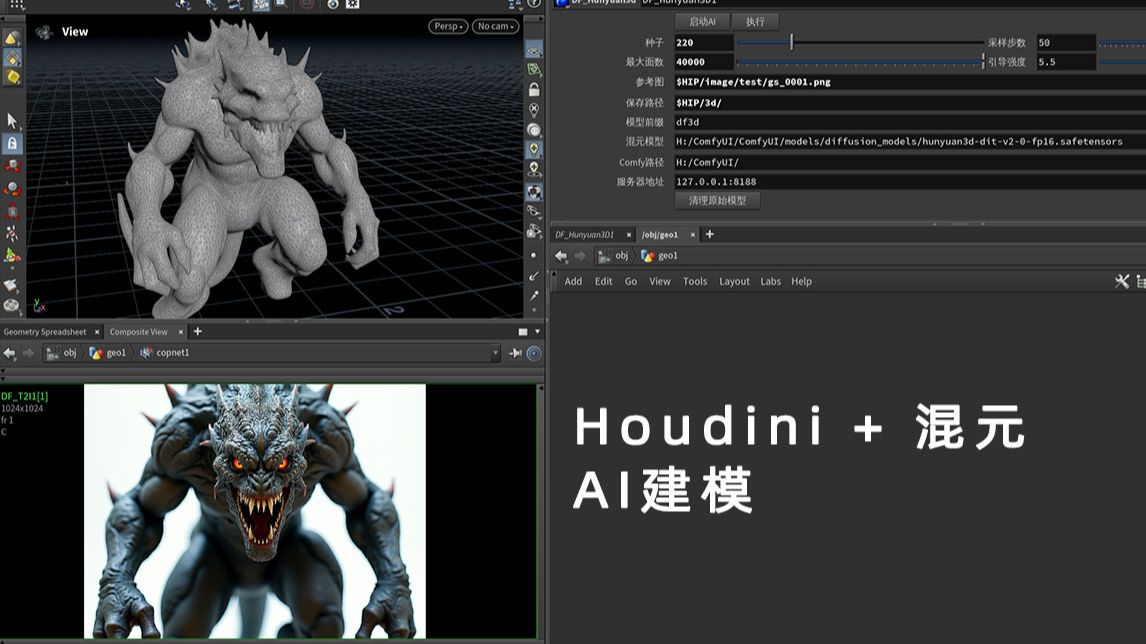The width and height of the screenshot is (1146, 644).
Task: Toggle the high quality lighting icon
Action: pyautogui.click(x=534, y=169)
